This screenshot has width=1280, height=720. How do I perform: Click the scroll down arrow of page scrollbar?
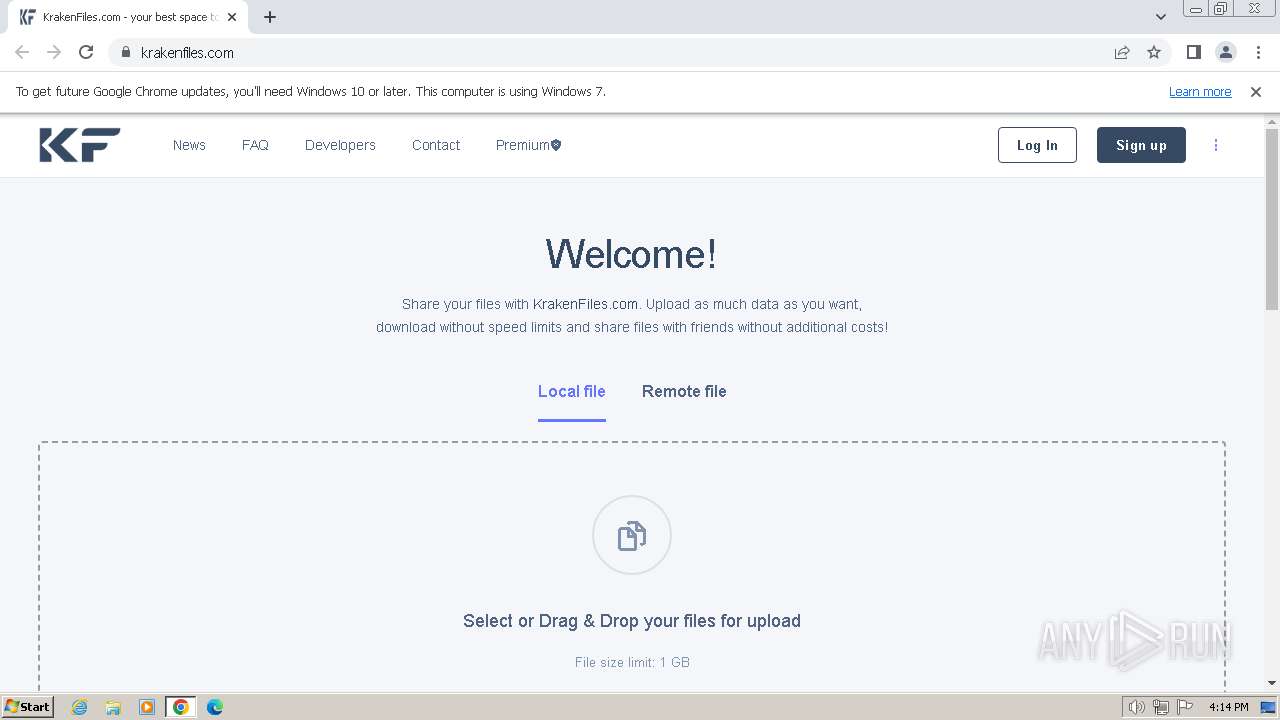(1272, 683)
